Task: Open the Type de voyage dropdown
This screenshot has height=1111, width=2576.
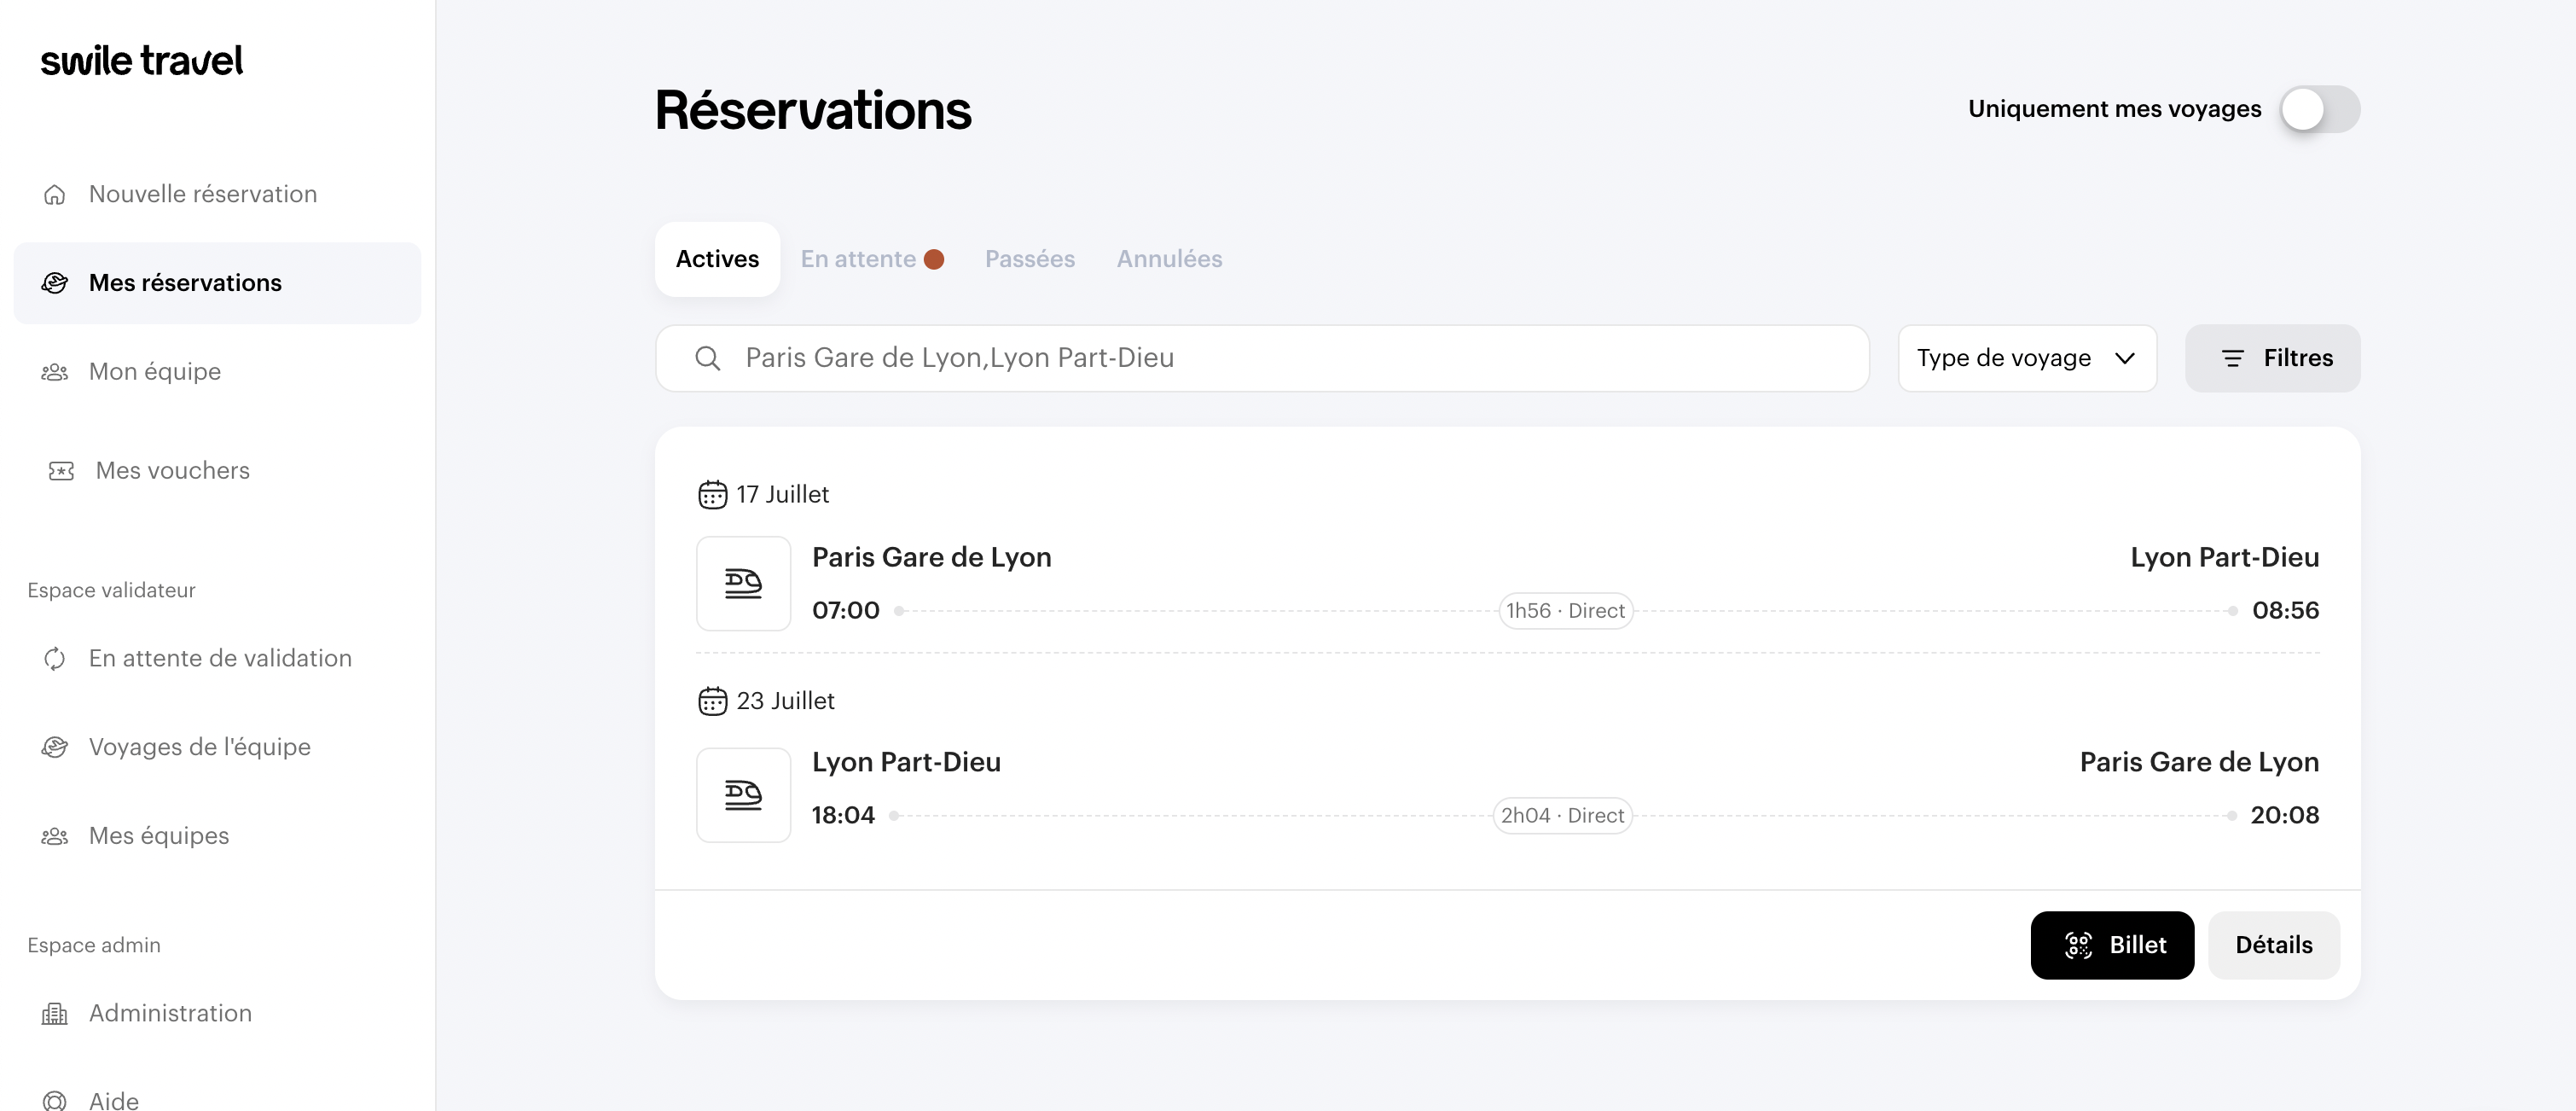Action: point(2026,358)
